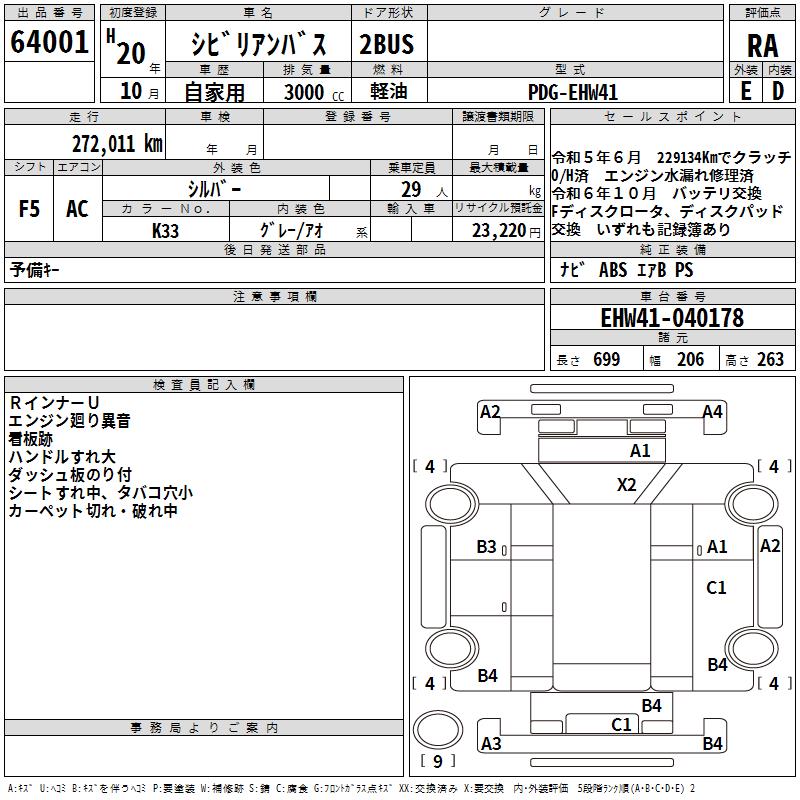Click the mileage value 272,011 km

[117, 143]
